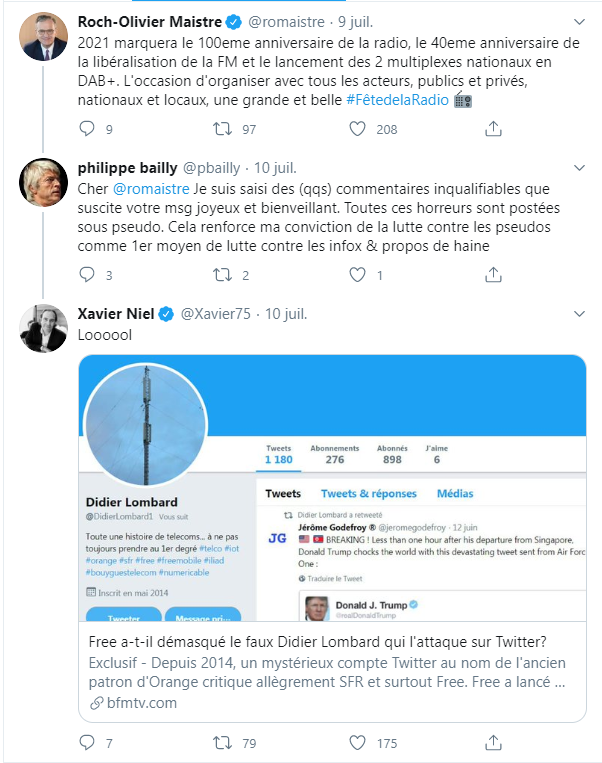This screenshot has height=763, width=602.
Task: Reply to Roch-Olivier Maistre's tweet
Action: click(87, 129)
